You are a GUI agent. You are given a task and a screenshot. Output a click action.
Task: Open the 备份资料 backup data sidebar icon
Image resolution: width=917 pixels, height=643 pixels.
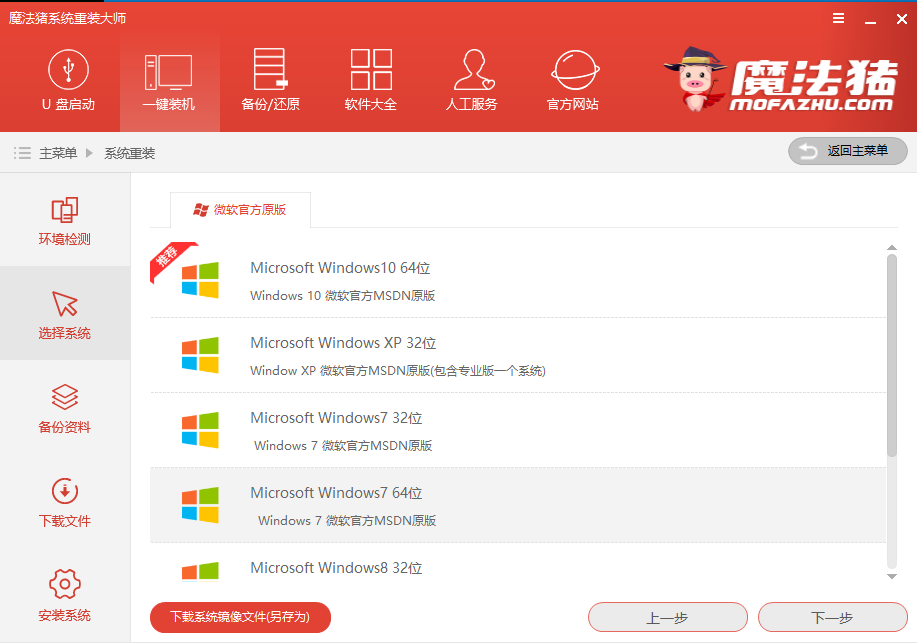coord(64,408)
